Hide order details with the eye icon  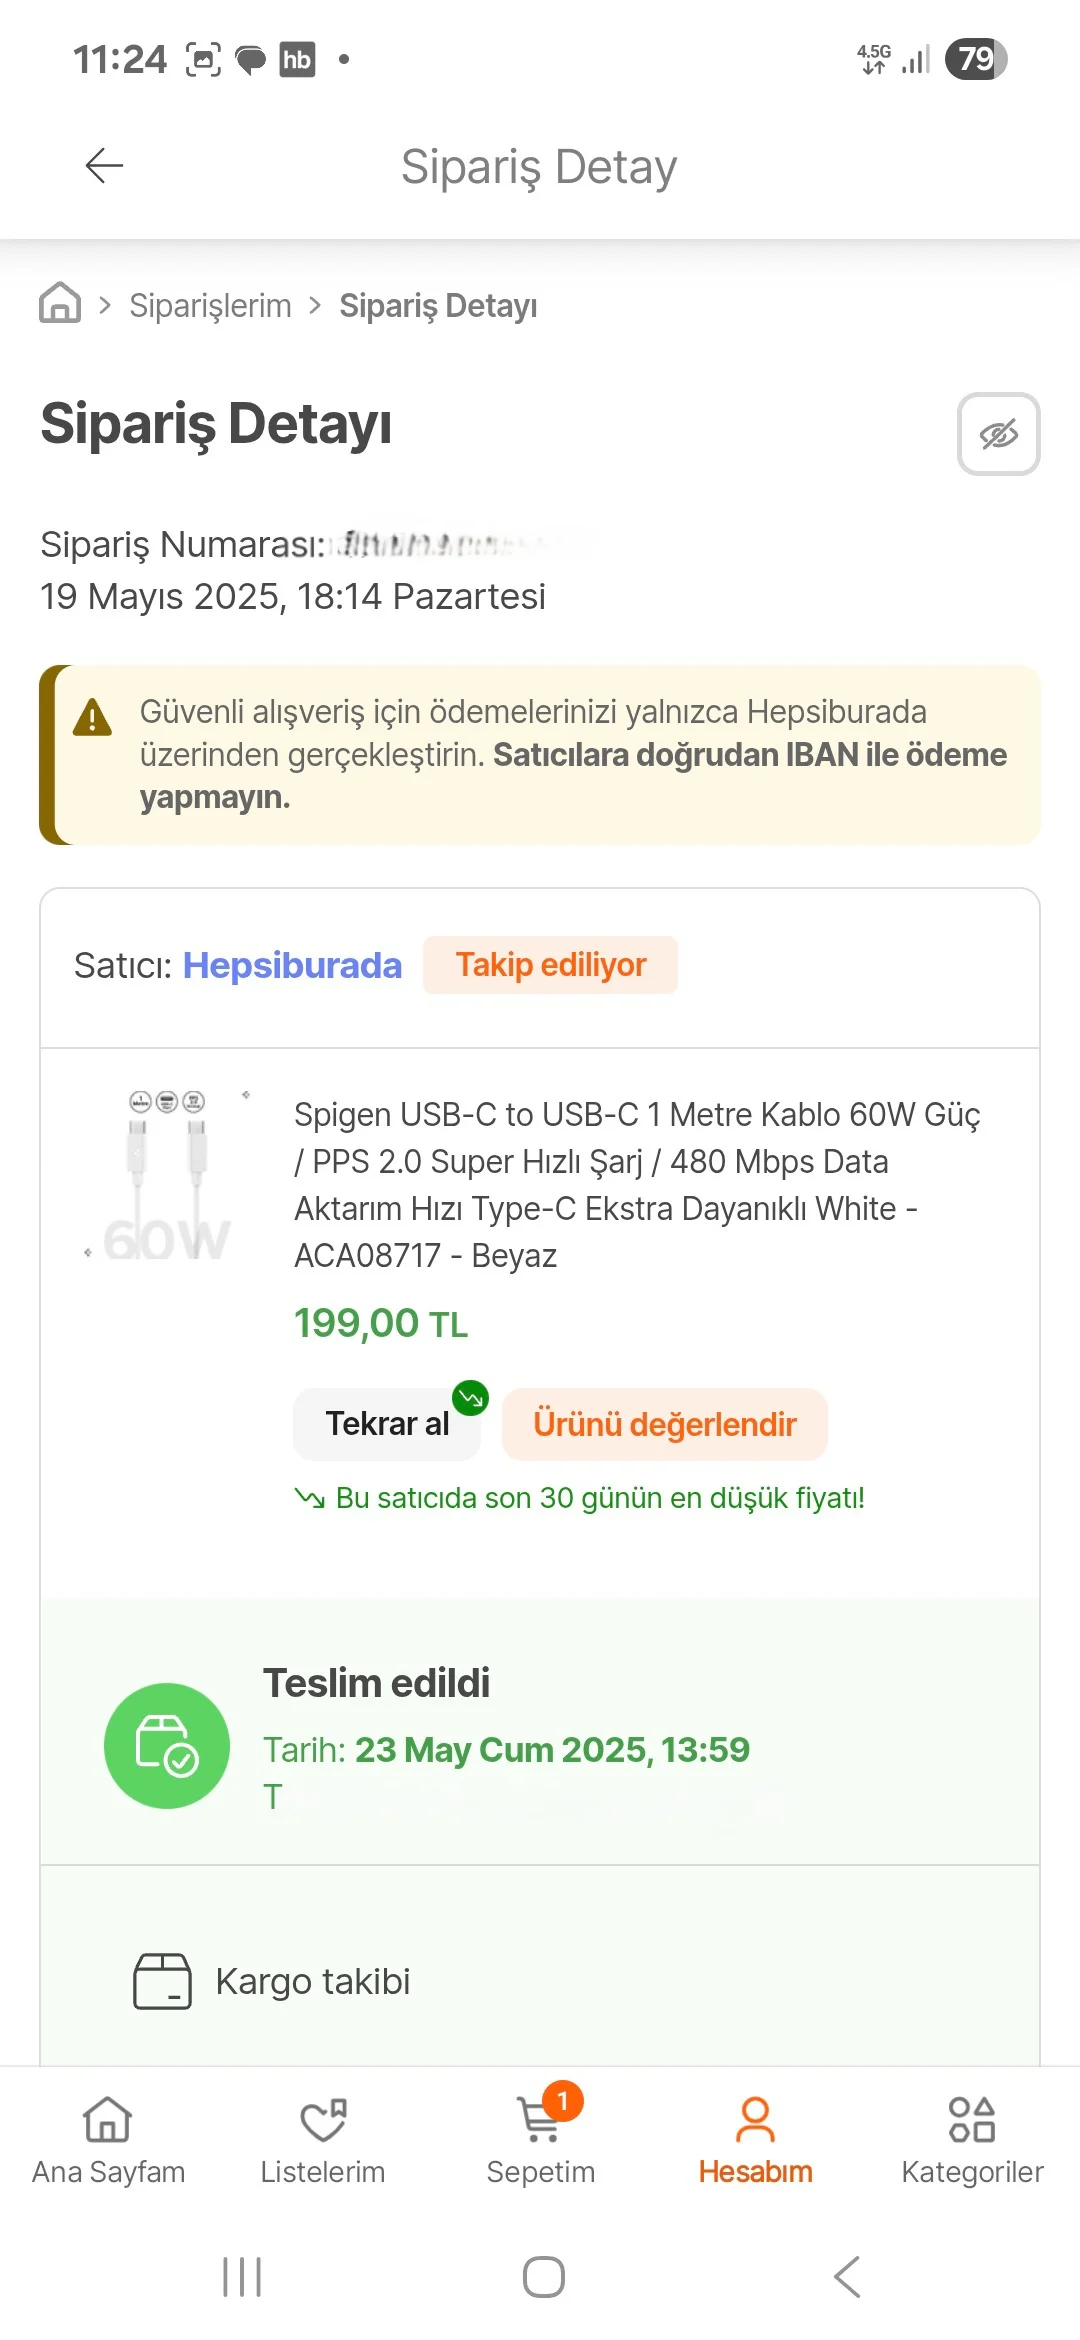pos(998,433)
